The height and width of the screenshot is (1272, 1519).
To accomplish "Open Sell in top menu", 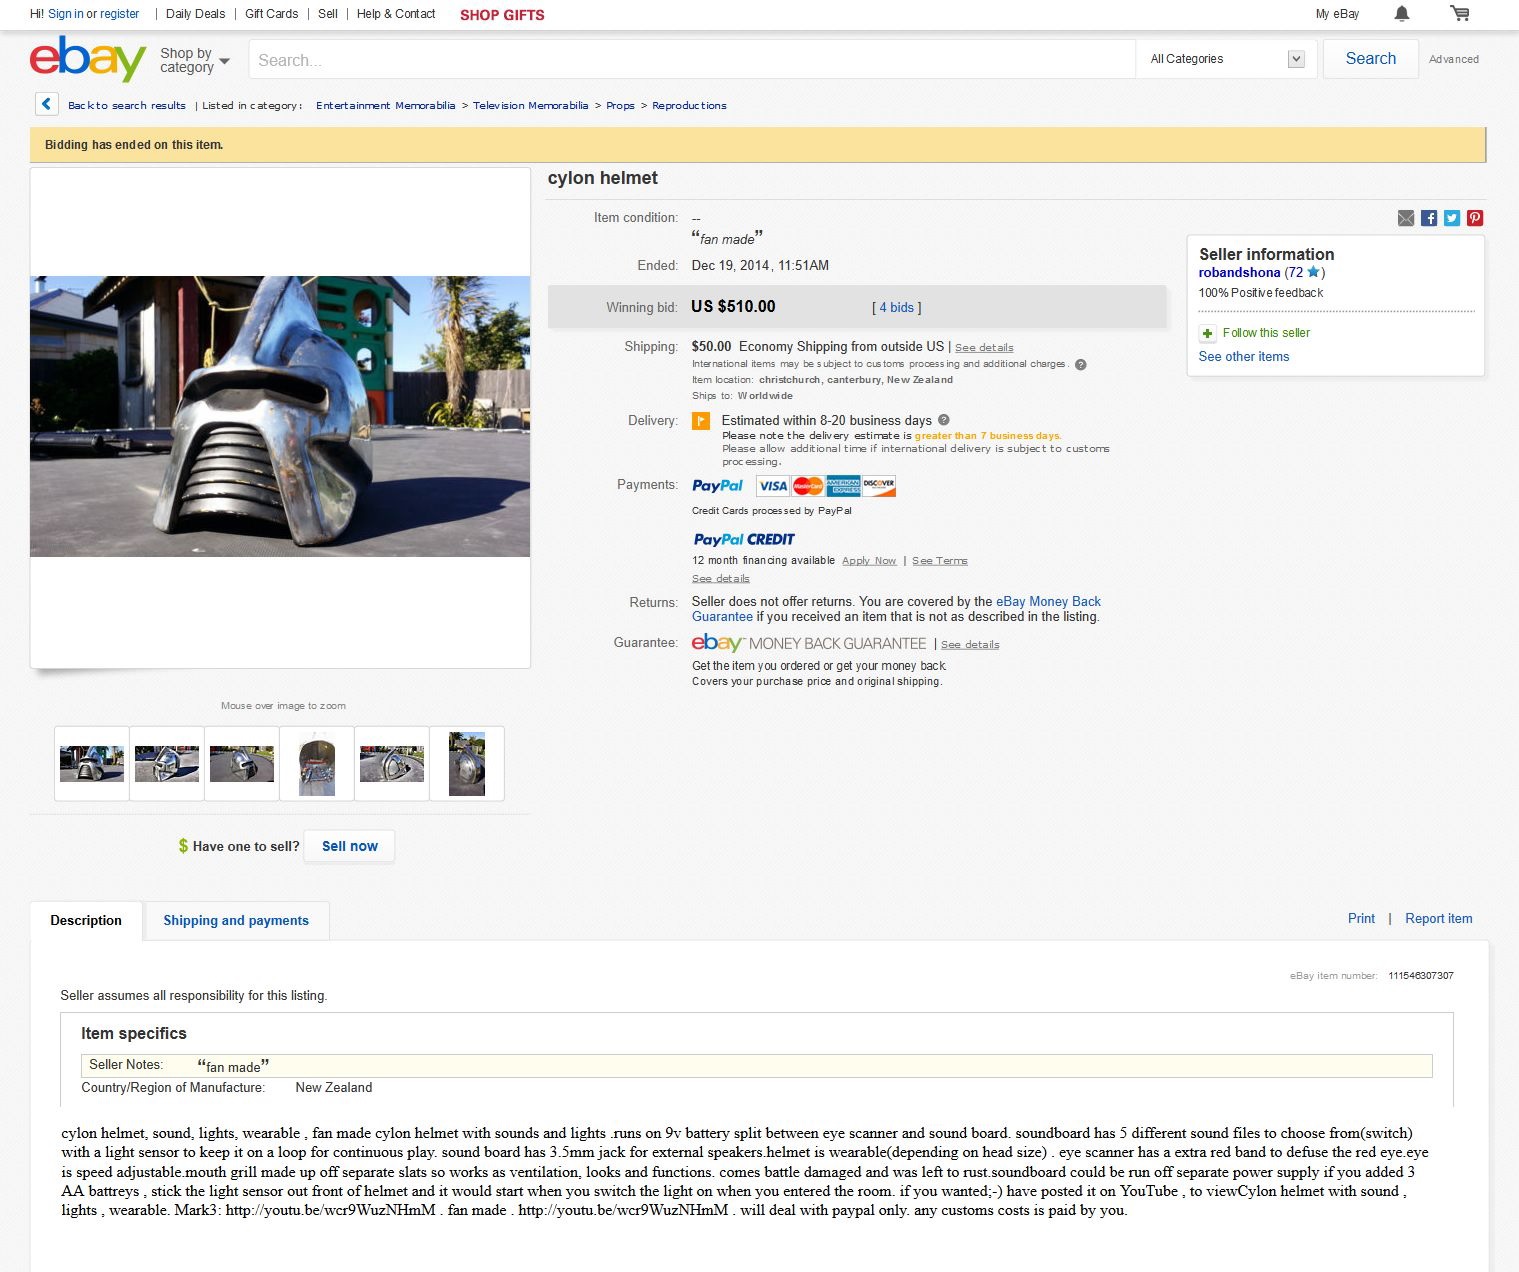I will point(328,14).
